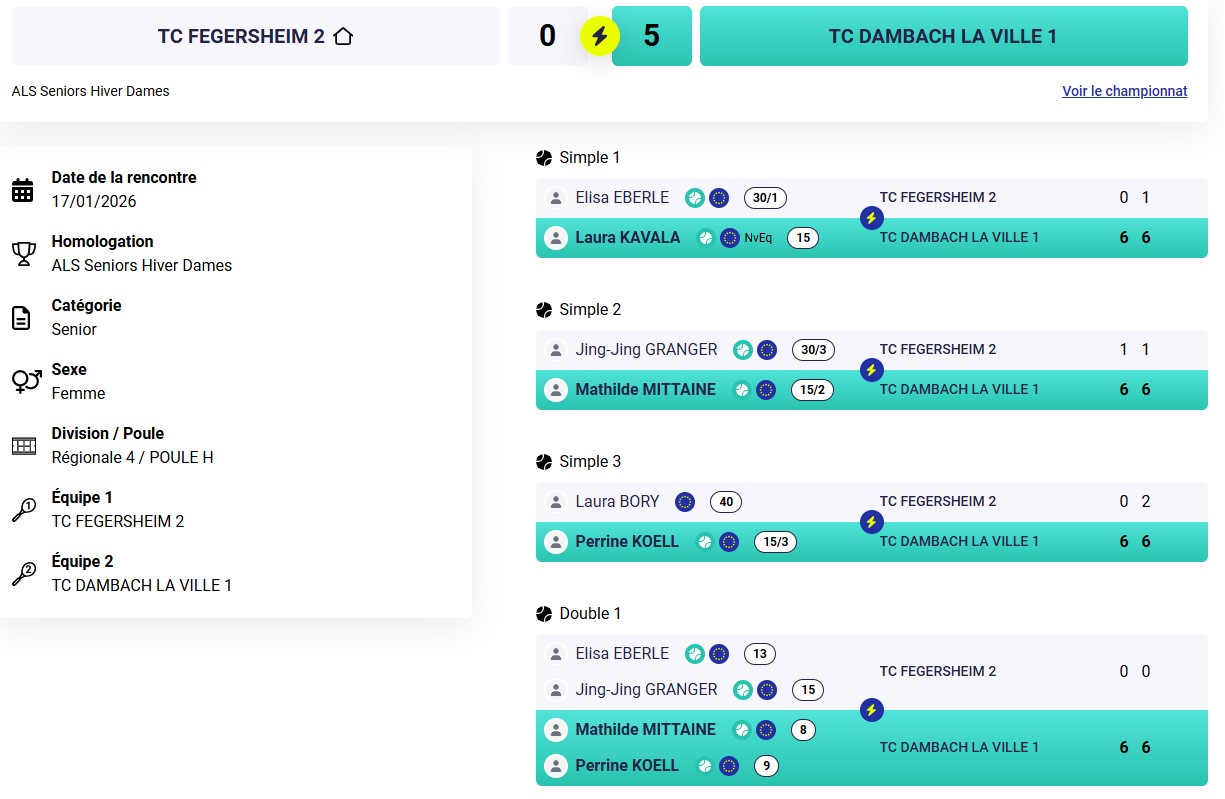Click the blue lightning icon in Simple 2 match

(871, 370)
